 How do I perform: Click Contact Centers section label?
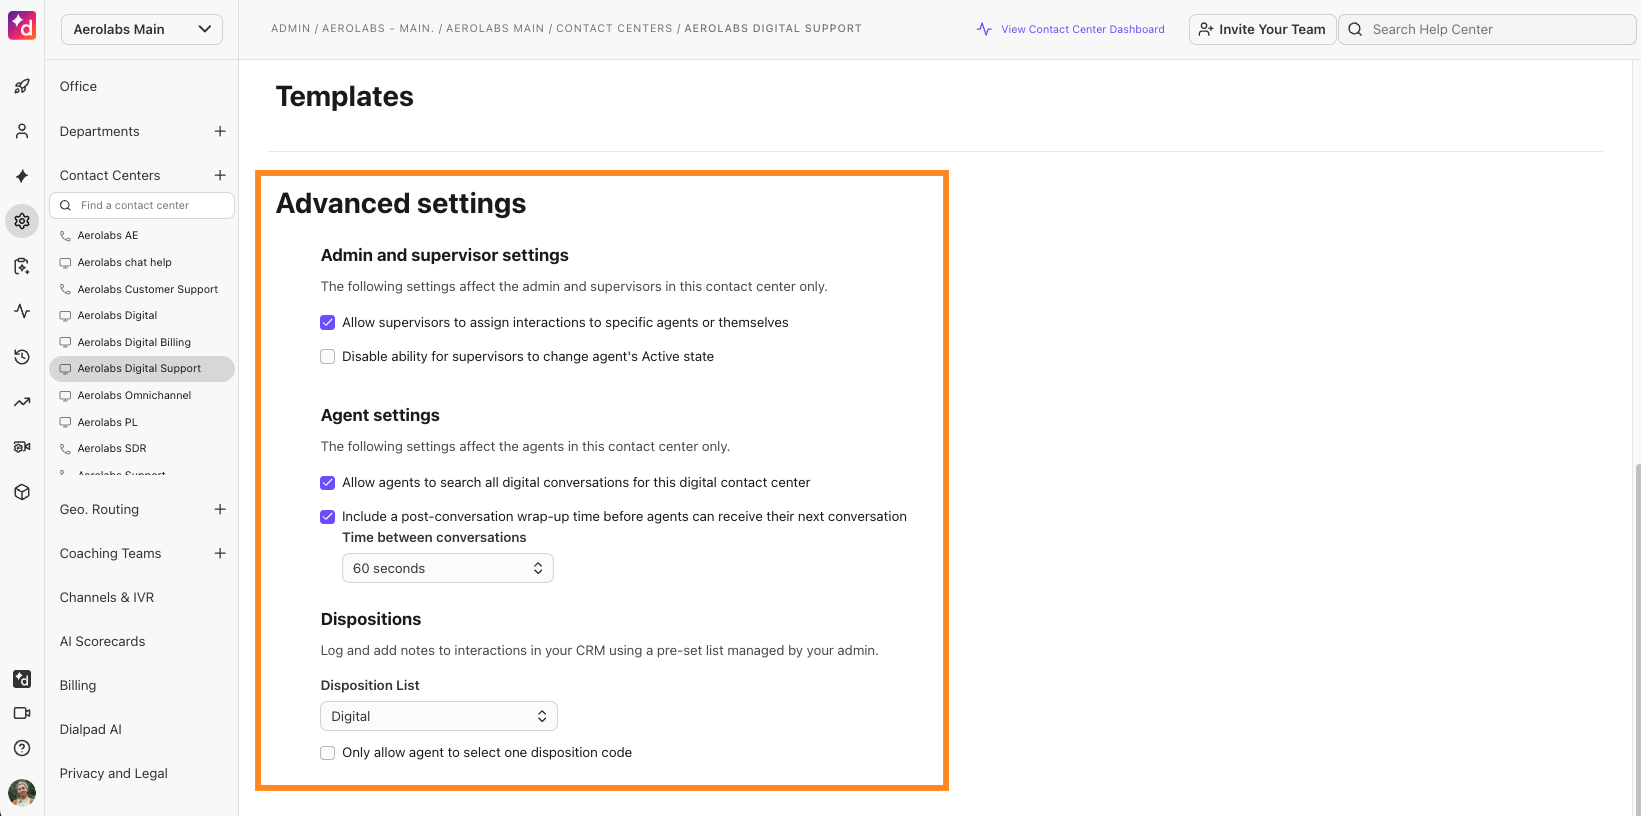[109, 175]
